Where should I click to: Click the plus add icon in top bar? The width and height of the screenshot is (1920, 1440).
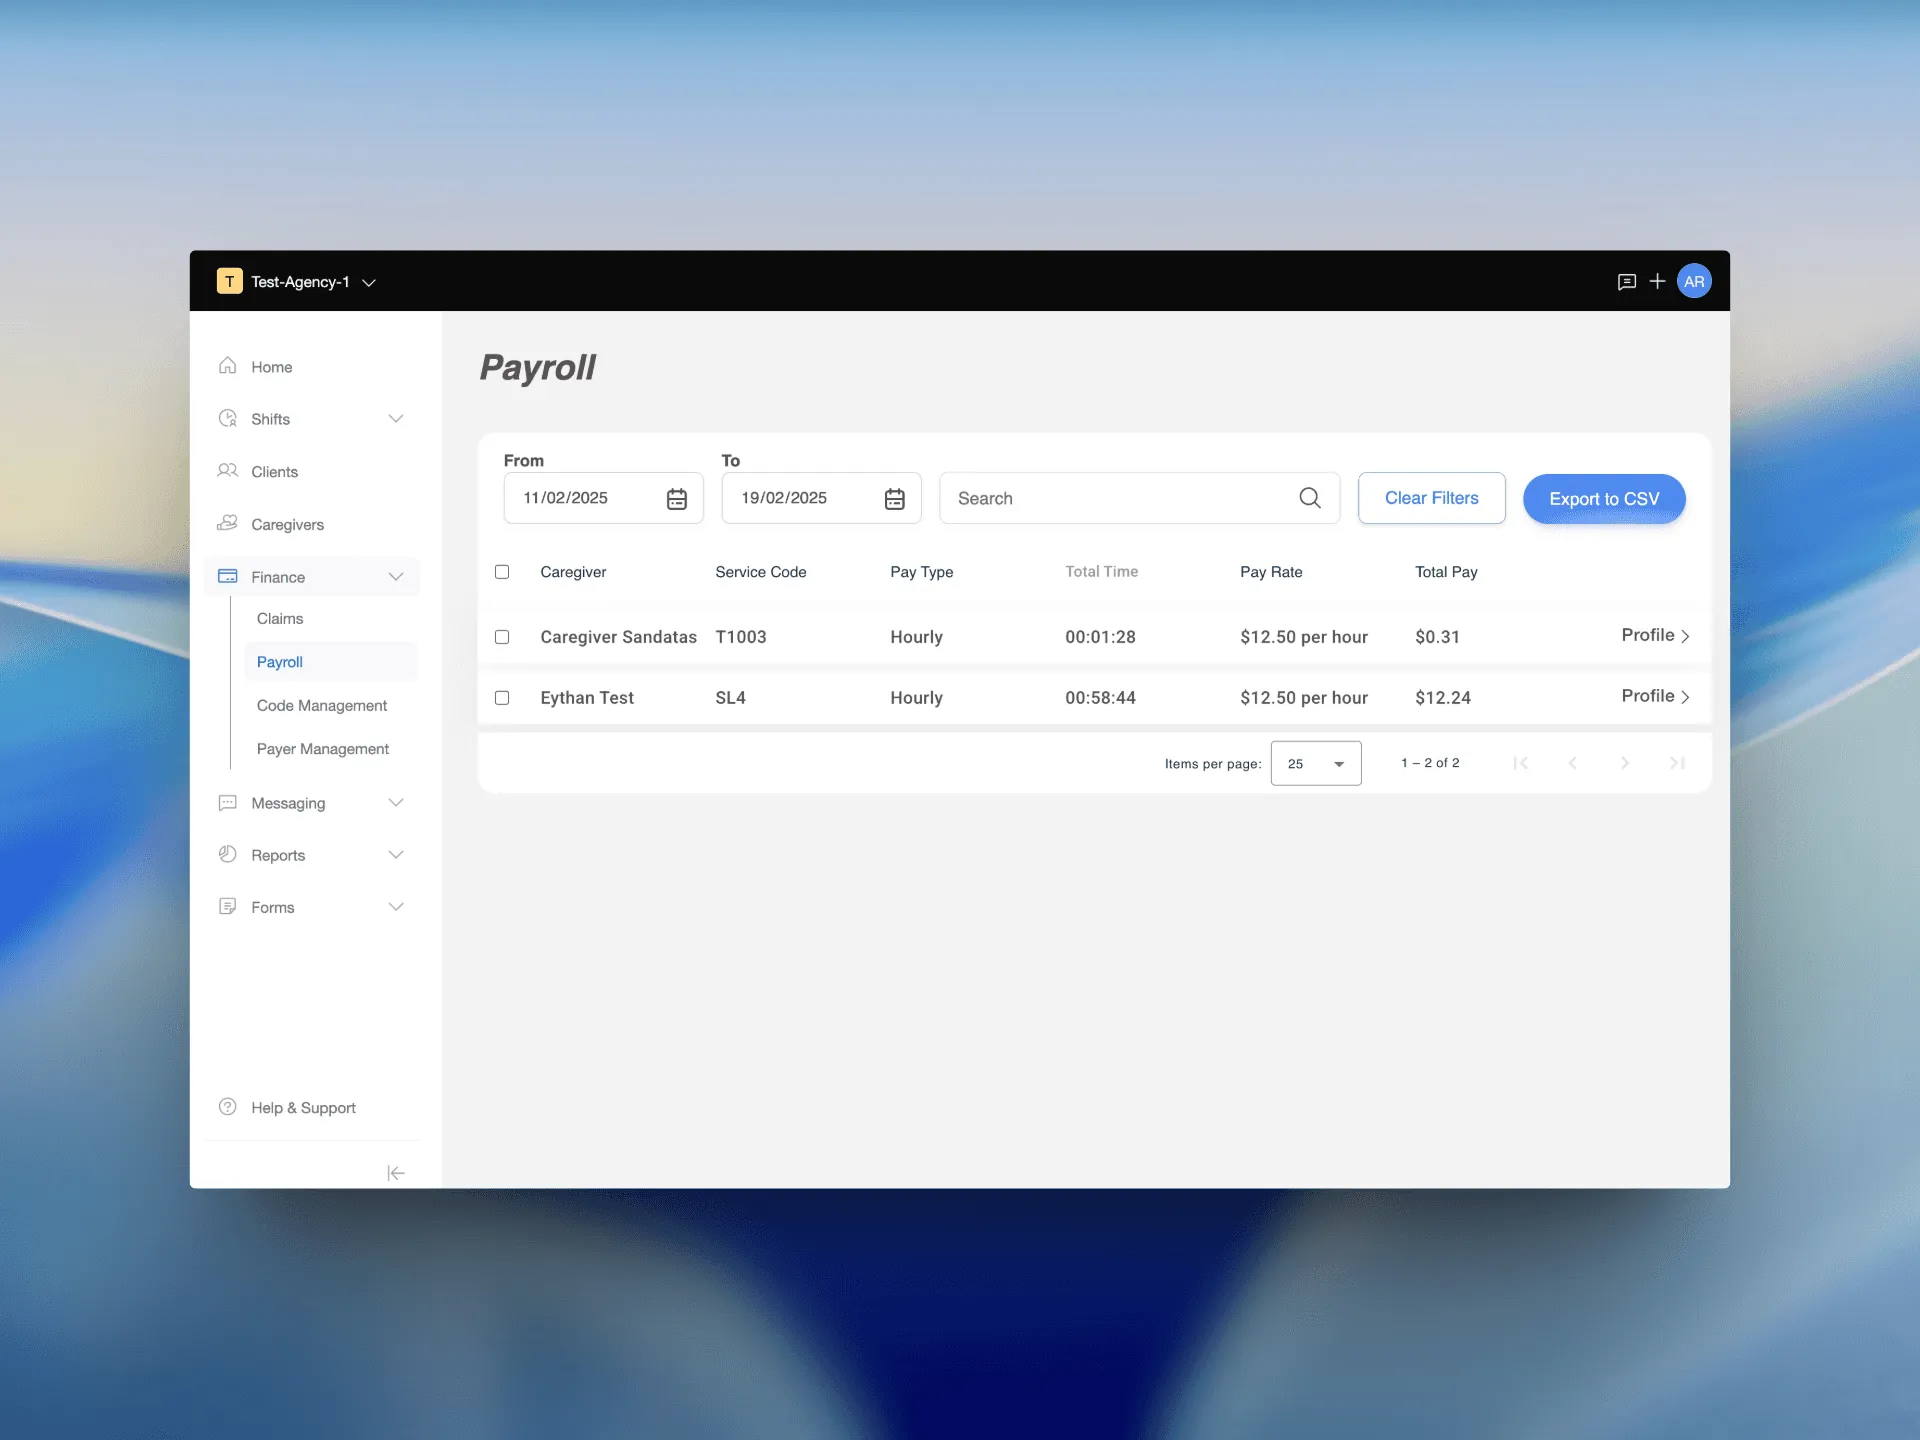pyautogui.click(x=1657, y=282)
